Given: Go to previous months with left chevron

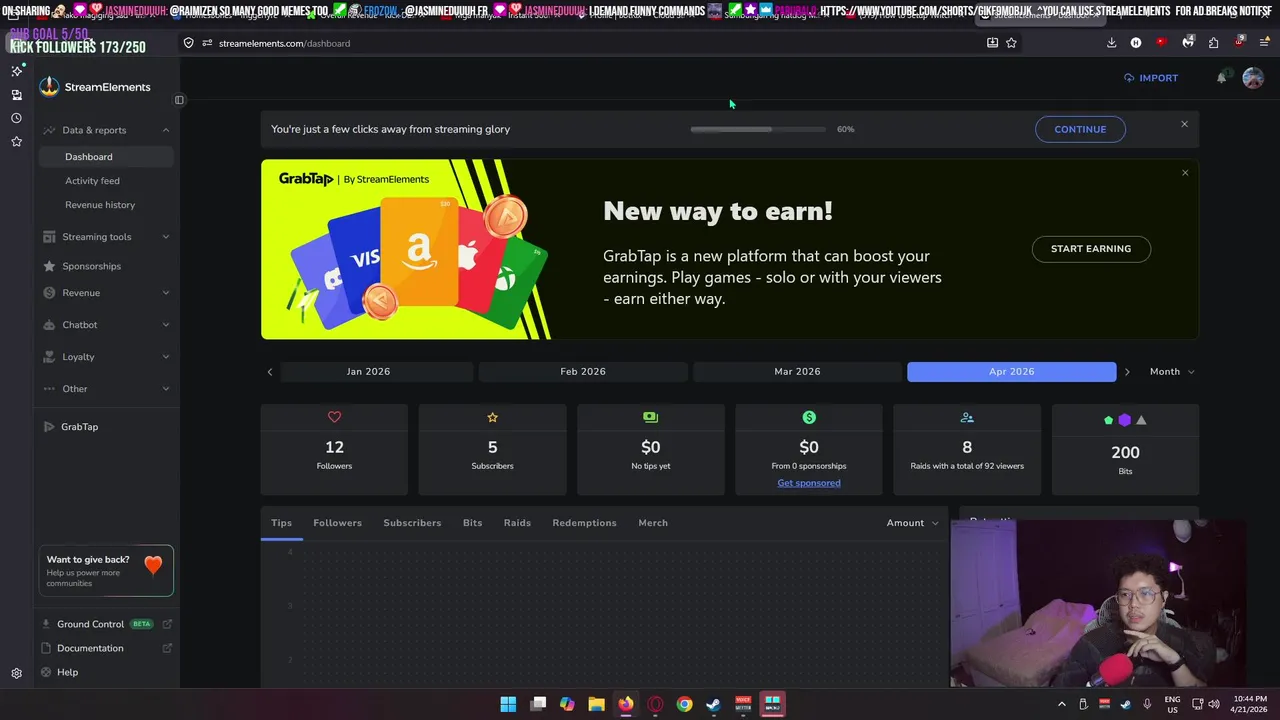Looking at the screenshot, I should [269, 372].
